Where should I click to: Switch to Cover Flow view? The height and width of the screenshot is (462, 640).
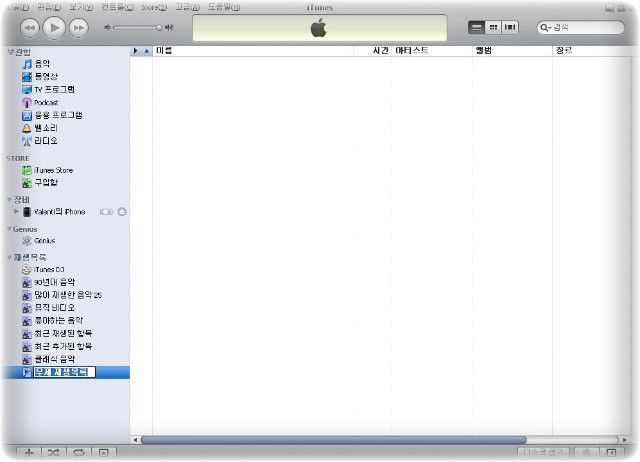point(510,27)
